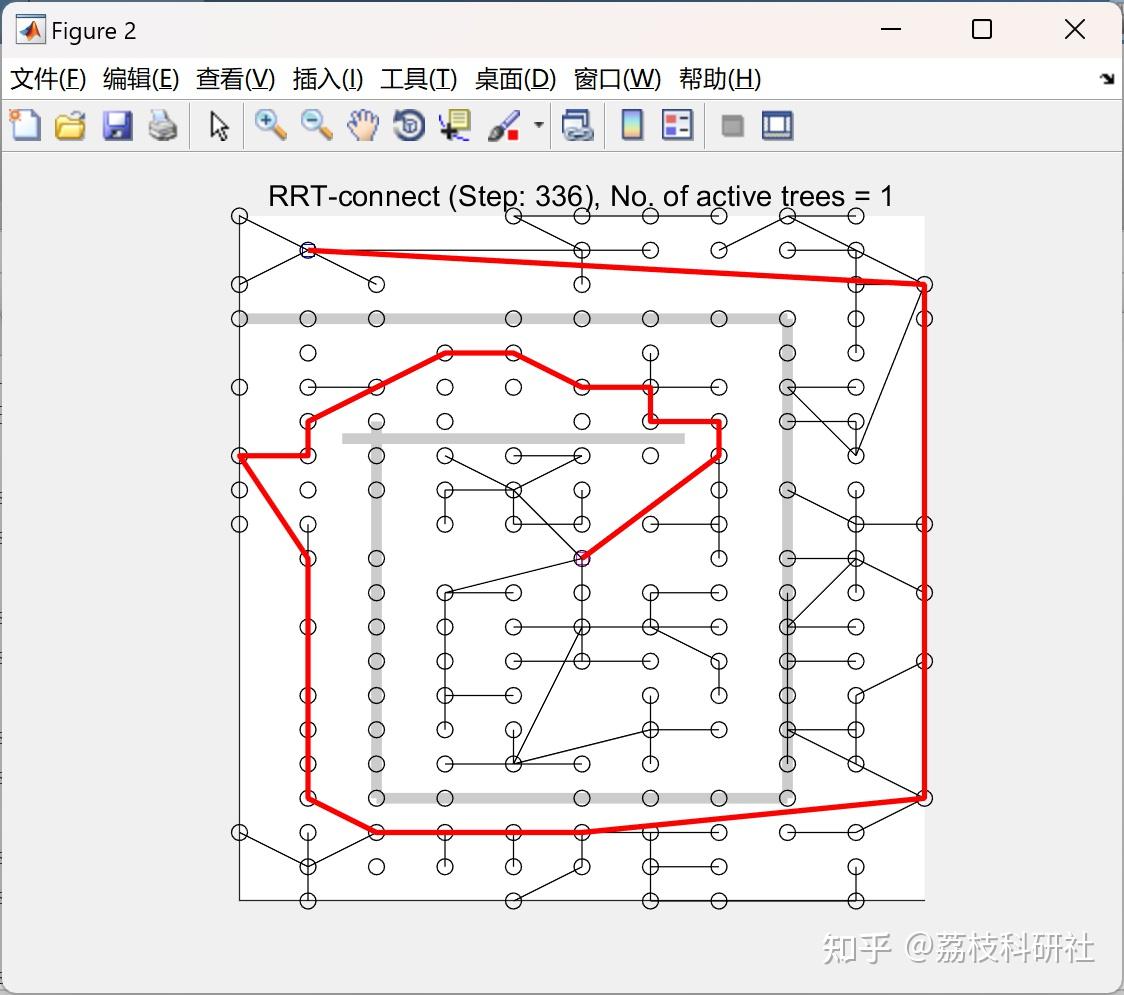Insert a legend into the plot
Viewport: 1124px width, 995px height.
click(x=678, y=125)
